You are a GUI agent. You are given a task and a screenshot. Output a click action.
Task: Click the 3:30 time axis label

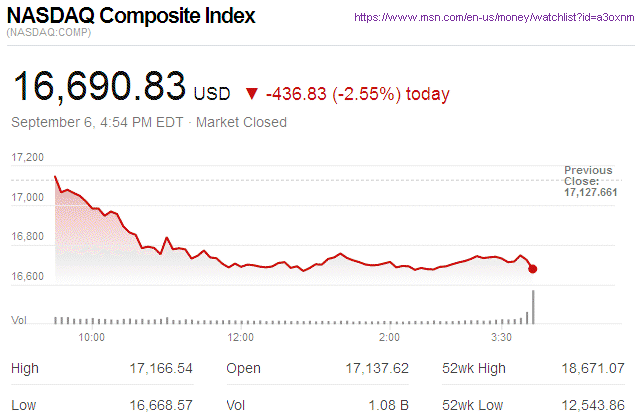[x=503, y=337]
